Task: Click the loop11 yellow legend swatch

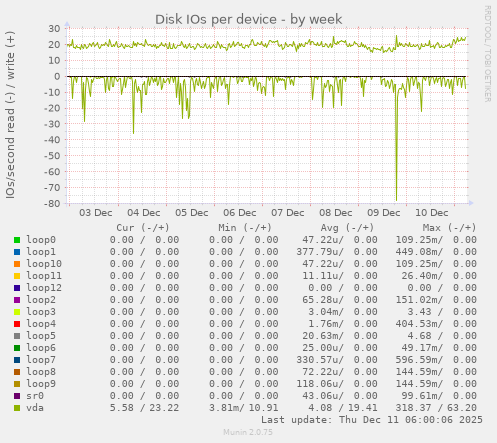Action: point(17,276)
